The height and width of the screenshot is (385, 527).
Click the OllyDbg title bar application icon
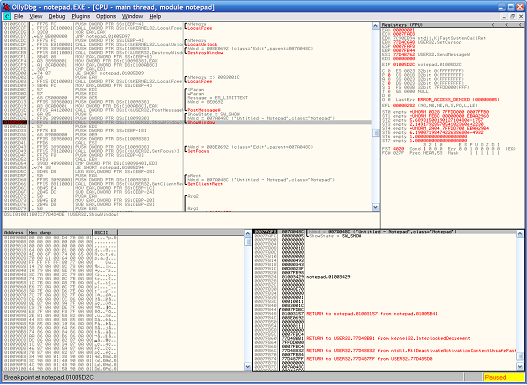[6, 7]
